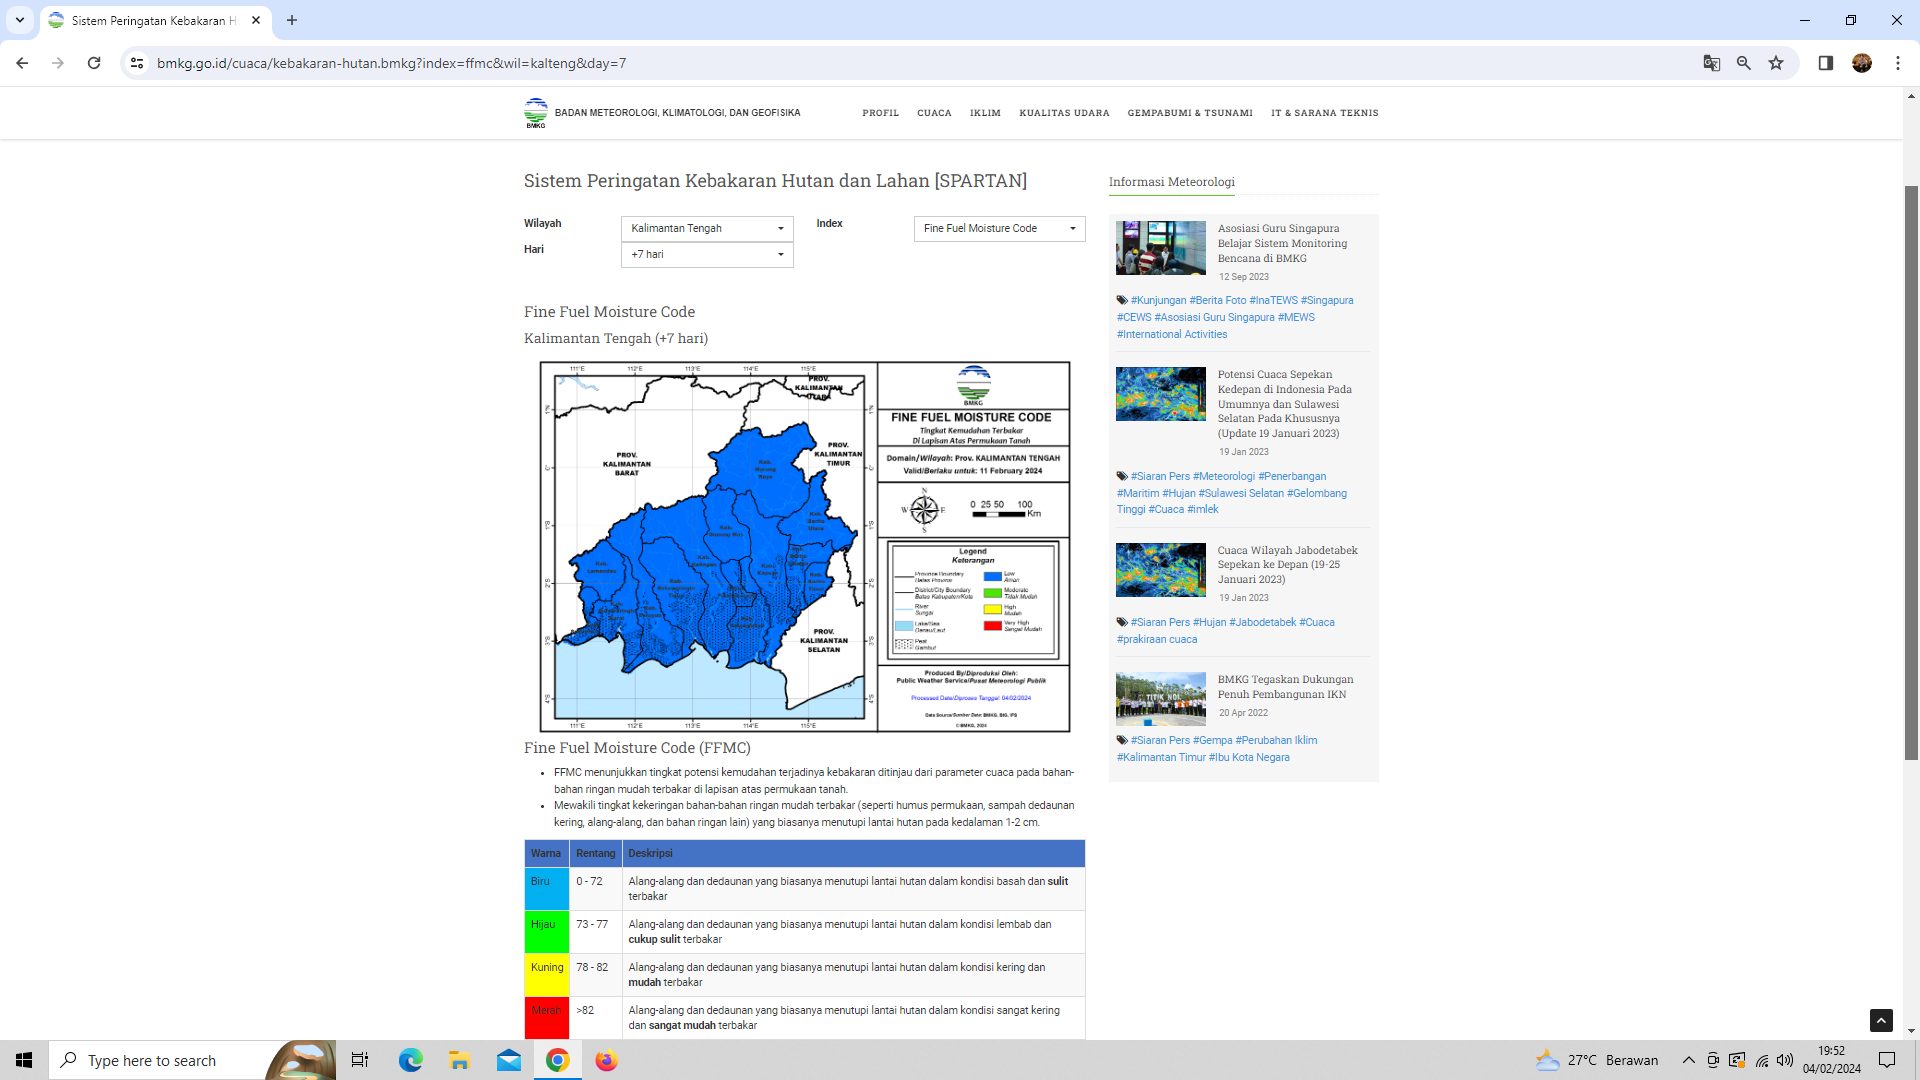
Task: Open the Mail app on taskbar
Action: click(509, 1060)
